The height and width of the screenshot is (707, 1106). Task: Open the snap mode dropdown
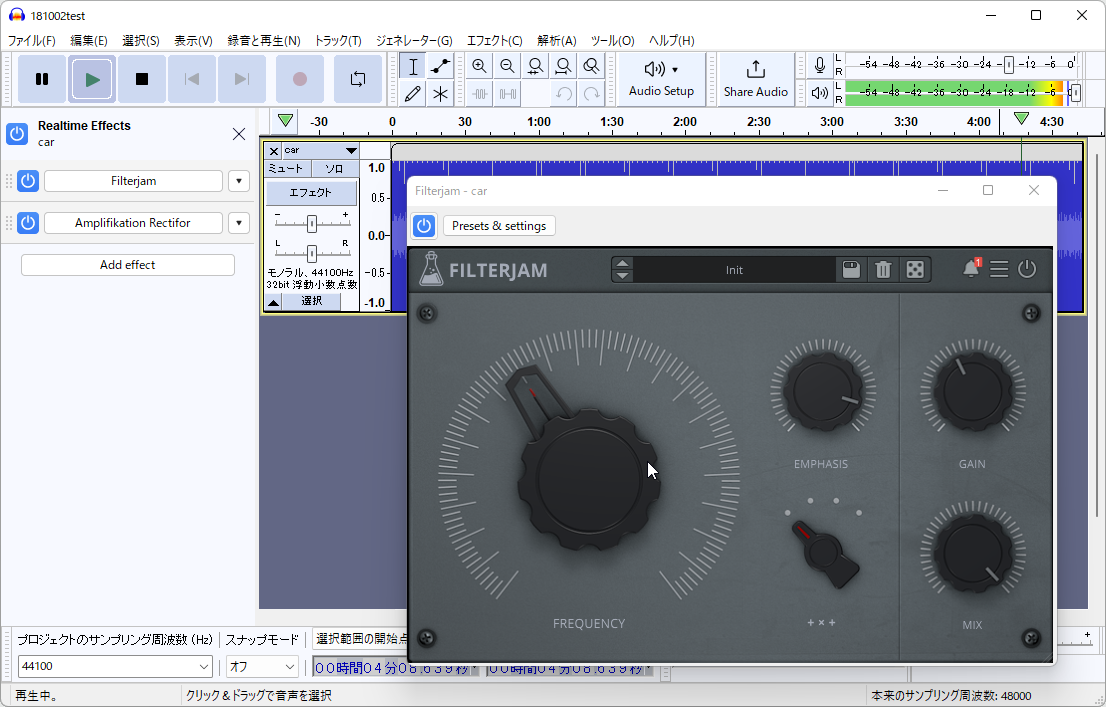pos(262,666)
